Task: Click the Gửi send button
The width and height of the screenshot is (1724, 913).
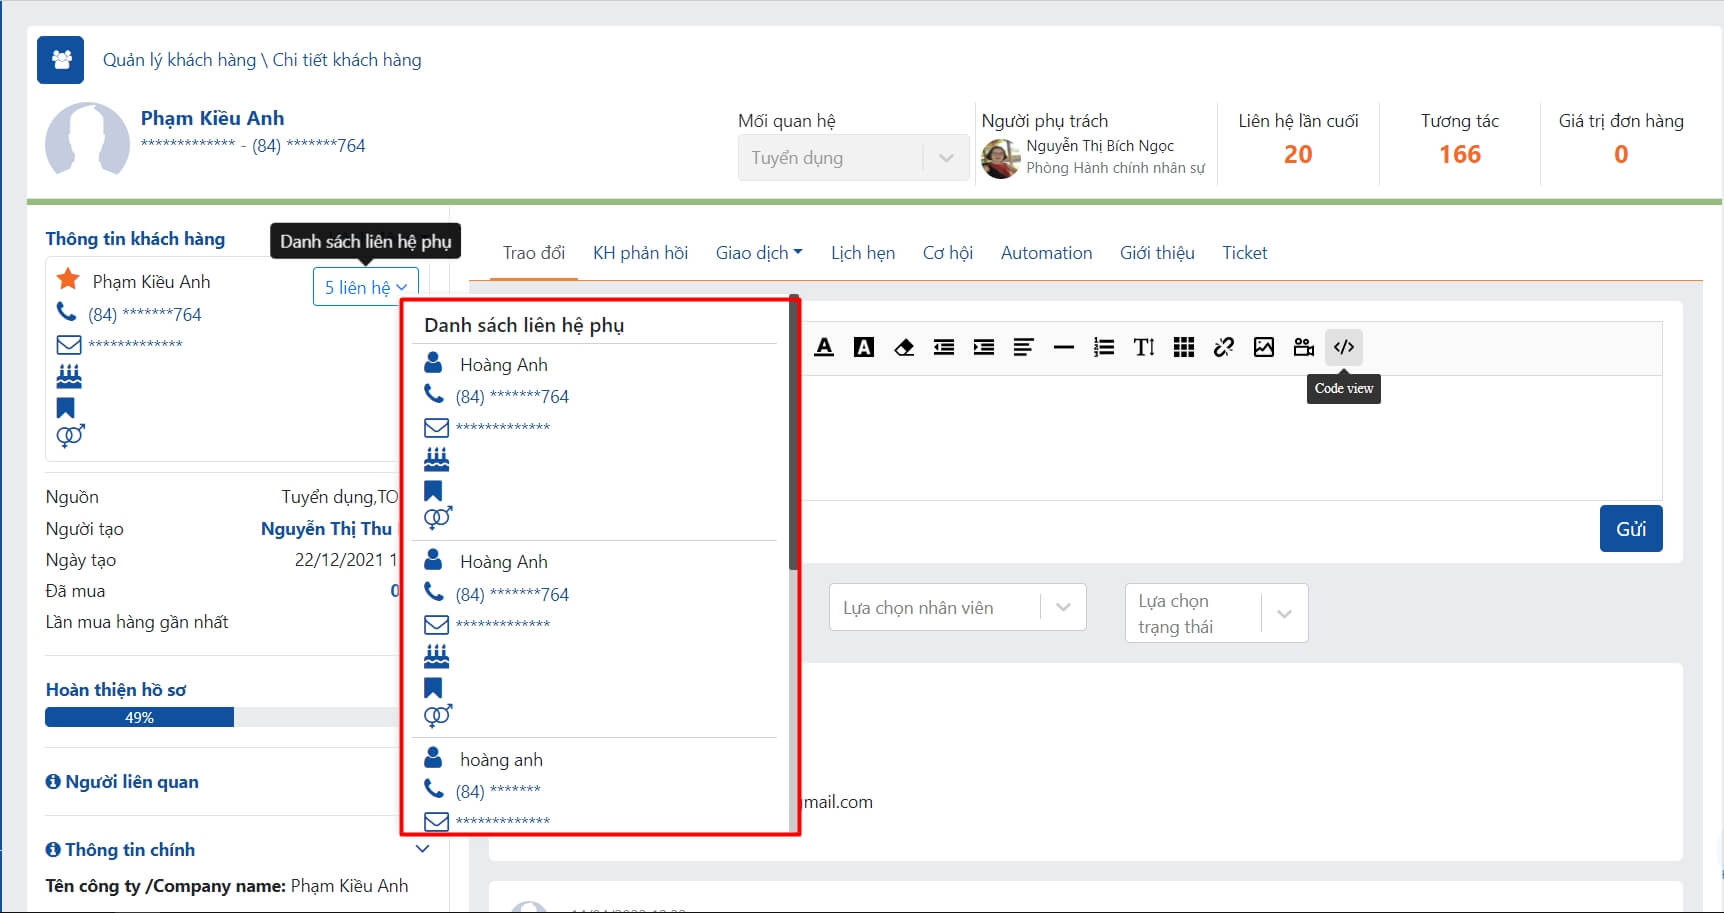Action: tap(1631, 529)
